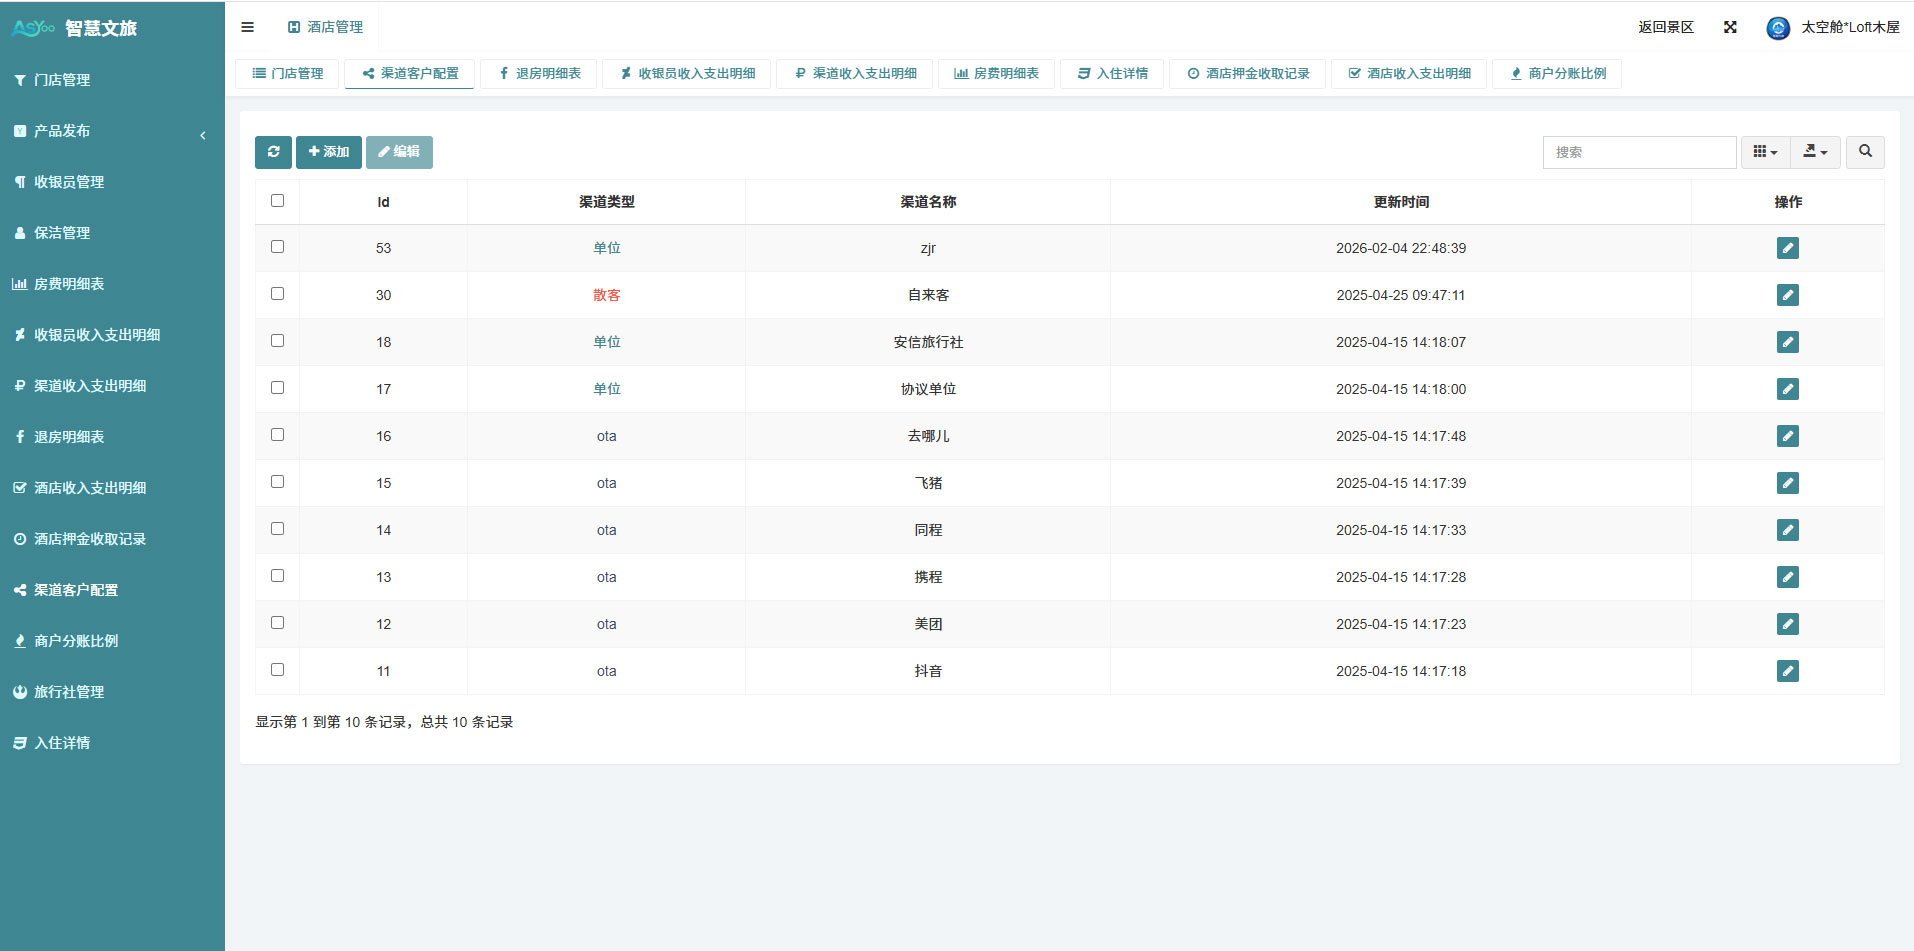The width and height of the screenshot is (1914, 951).
Task: Switch to the 渠道收入支出明细 tab
Action: pos(855,74)
